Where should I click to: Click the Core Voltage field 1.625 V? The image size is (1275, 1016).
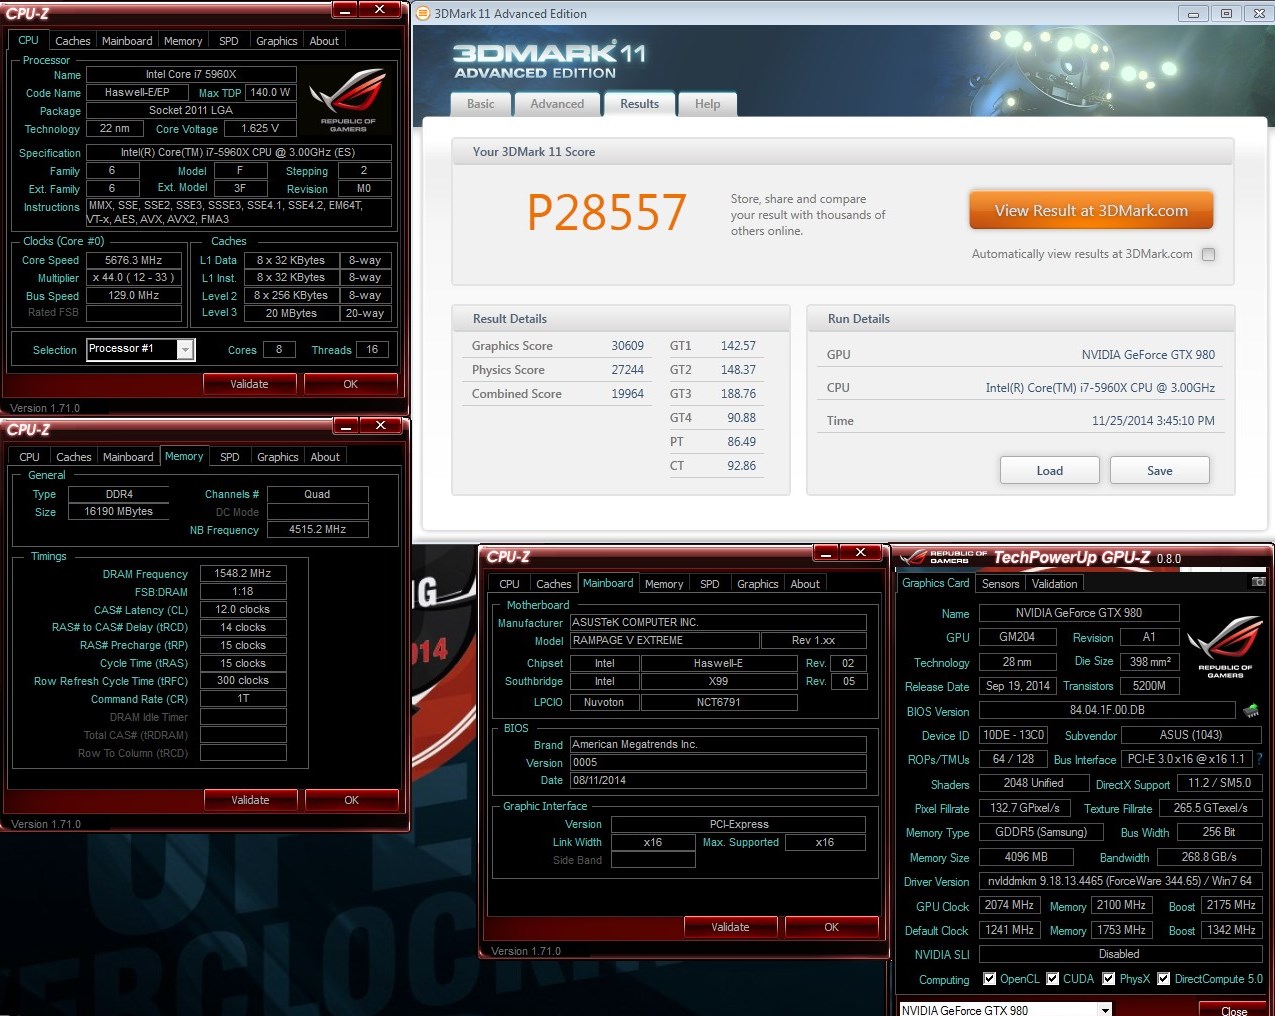tap(260, 129)
